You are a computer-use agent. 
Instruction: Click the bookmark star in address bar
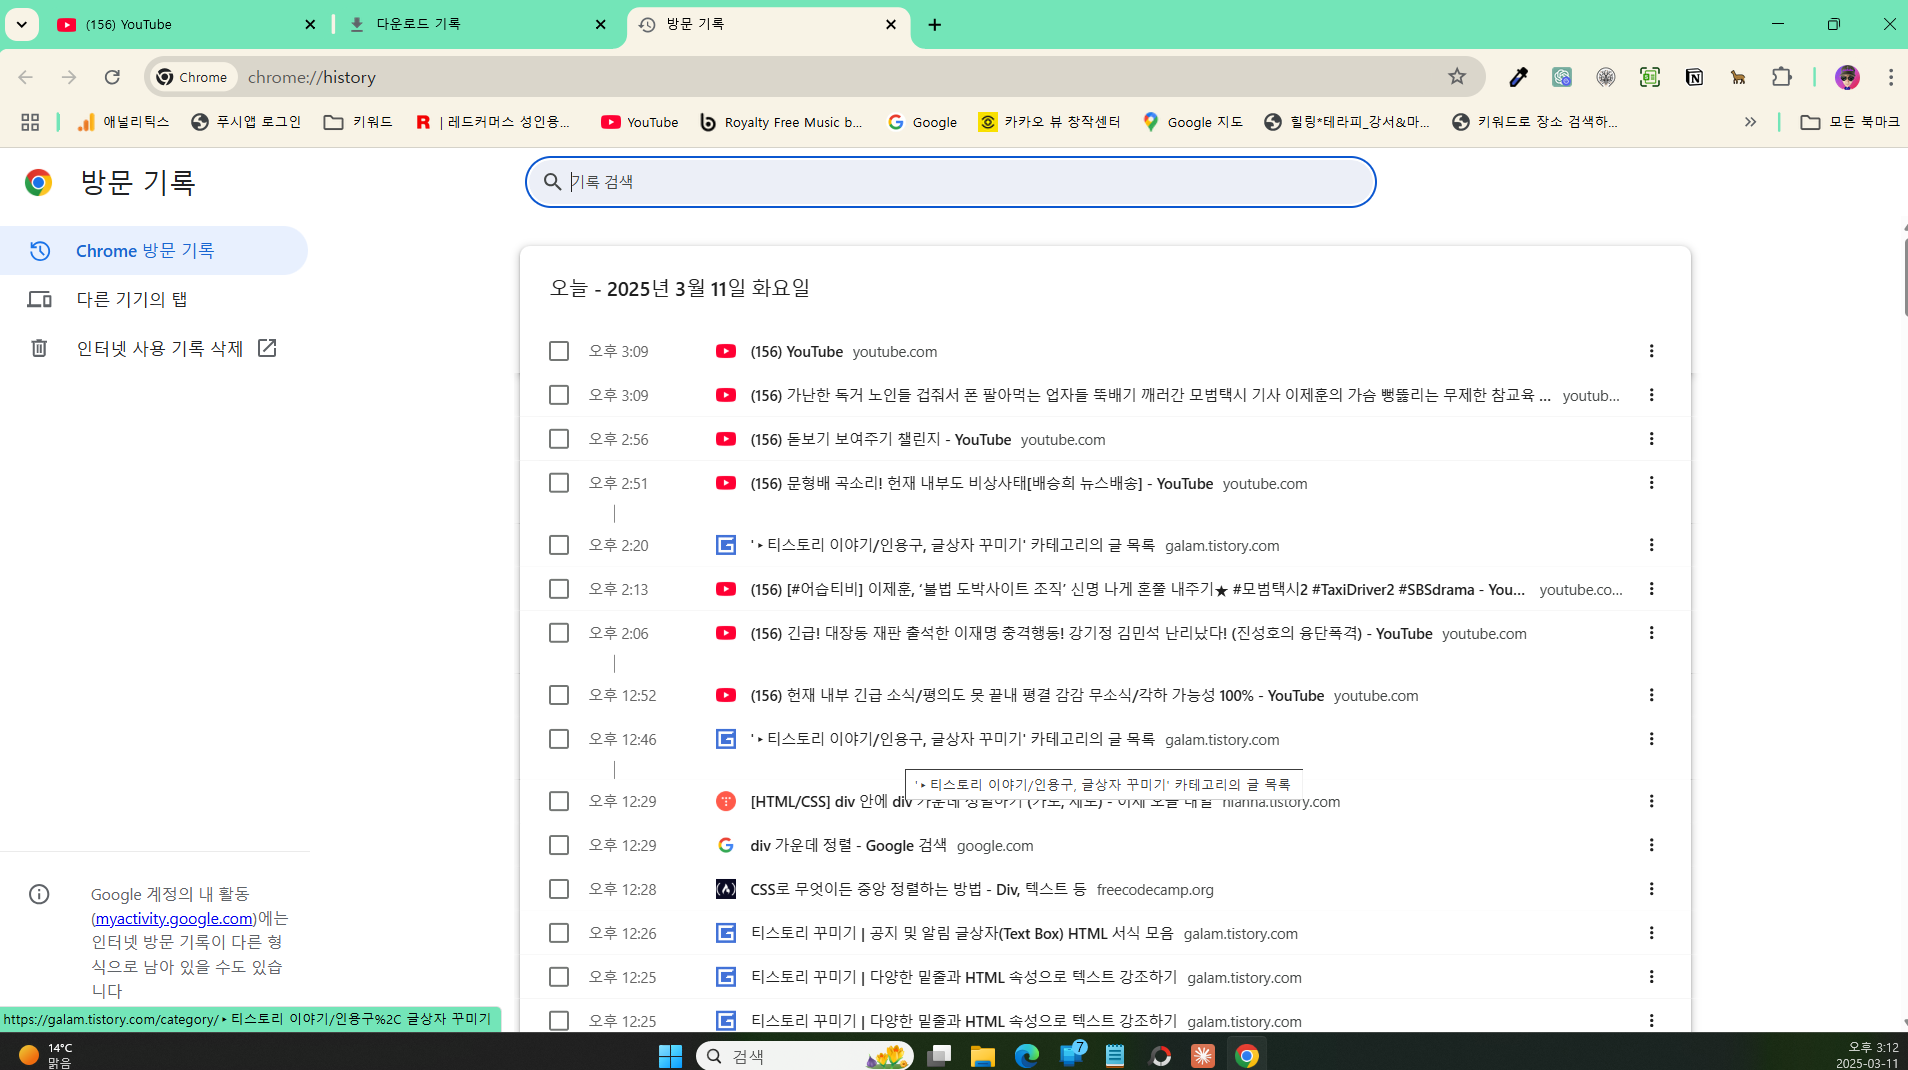point(1456,77)
